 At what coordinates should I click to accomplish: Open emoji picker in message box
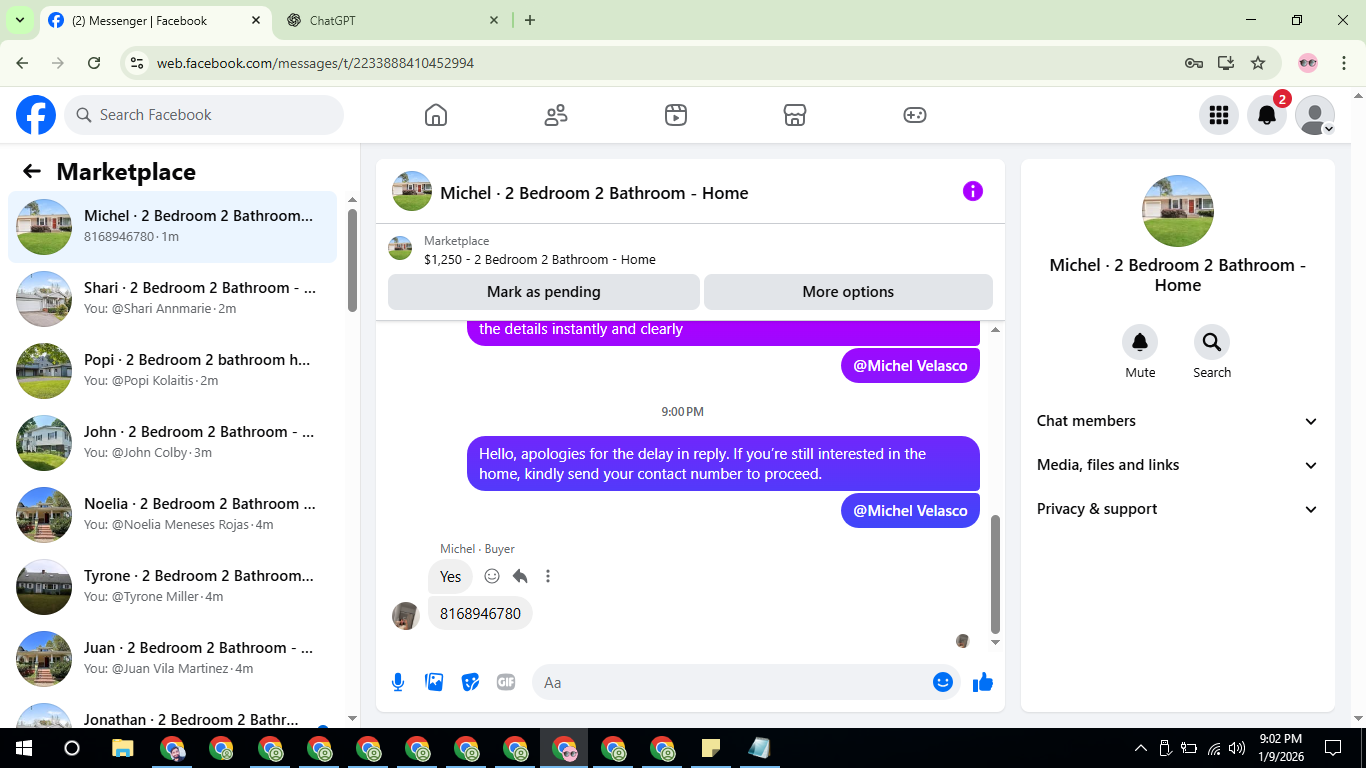(x=943, y=682)
